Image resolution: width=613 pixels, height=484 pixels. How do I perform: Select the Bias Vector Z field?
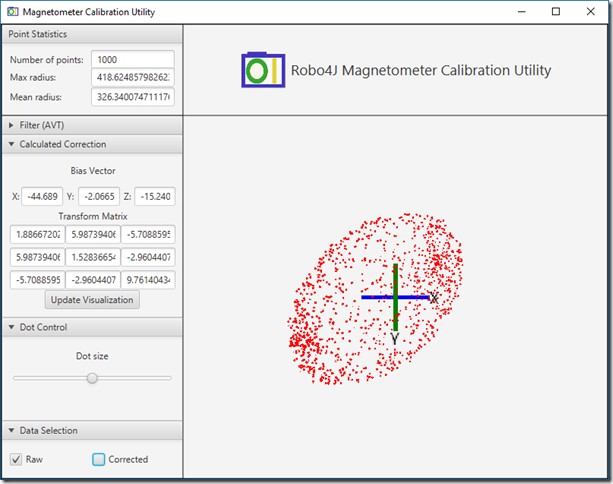click(155, 196)
